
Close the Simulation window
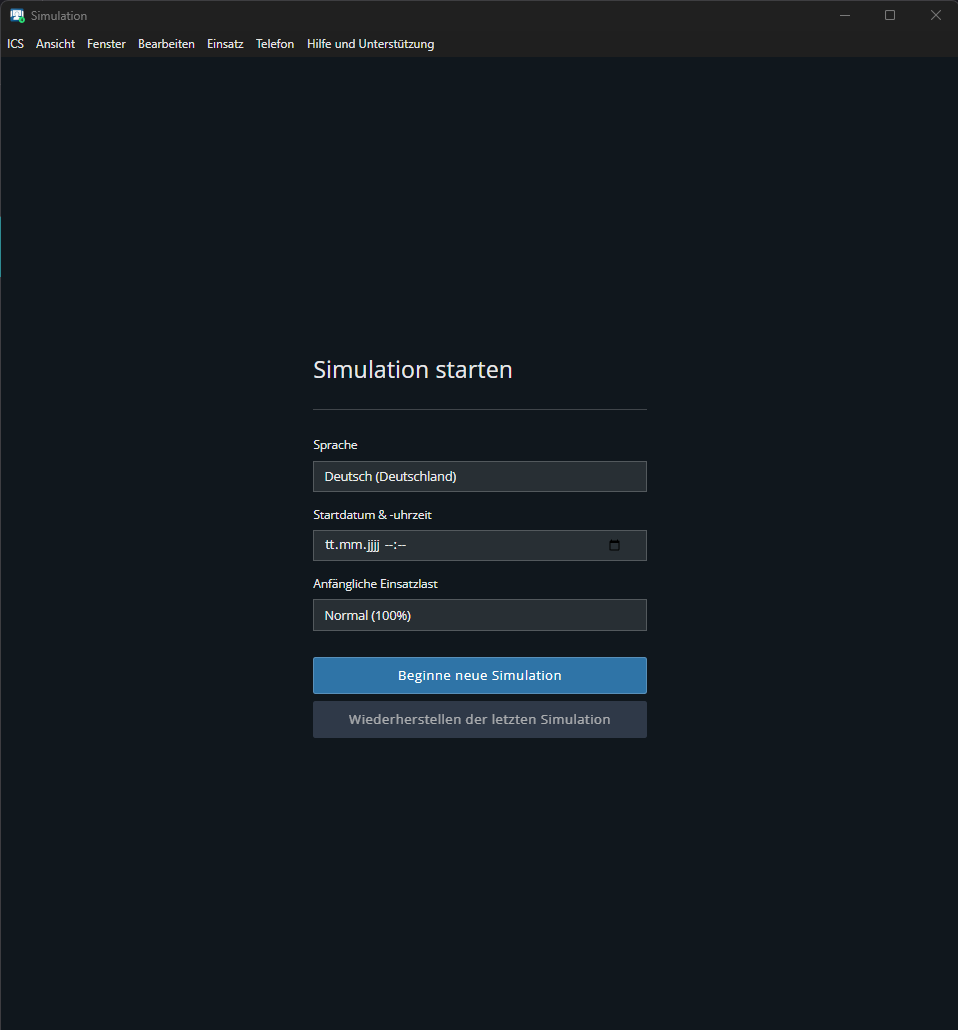[935, 16]
